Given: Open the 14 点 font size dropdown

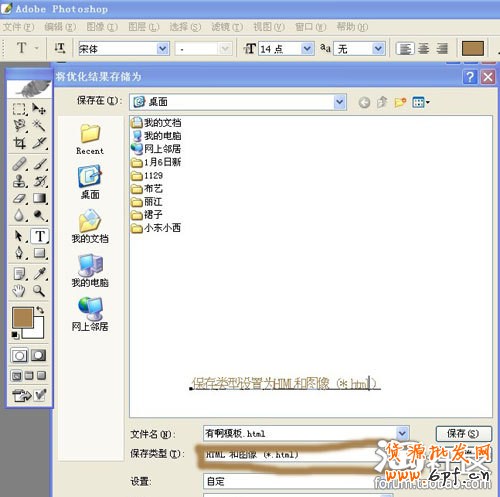Looking at the screenshot, I should (x=307, y=49).
